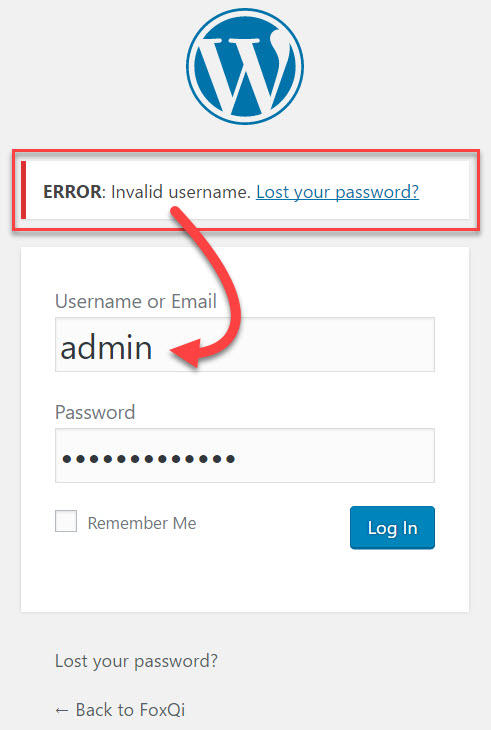Click the Remember Me label text
Image resolution: width=491 pixels, height=730 pixels.
point(142,523)
